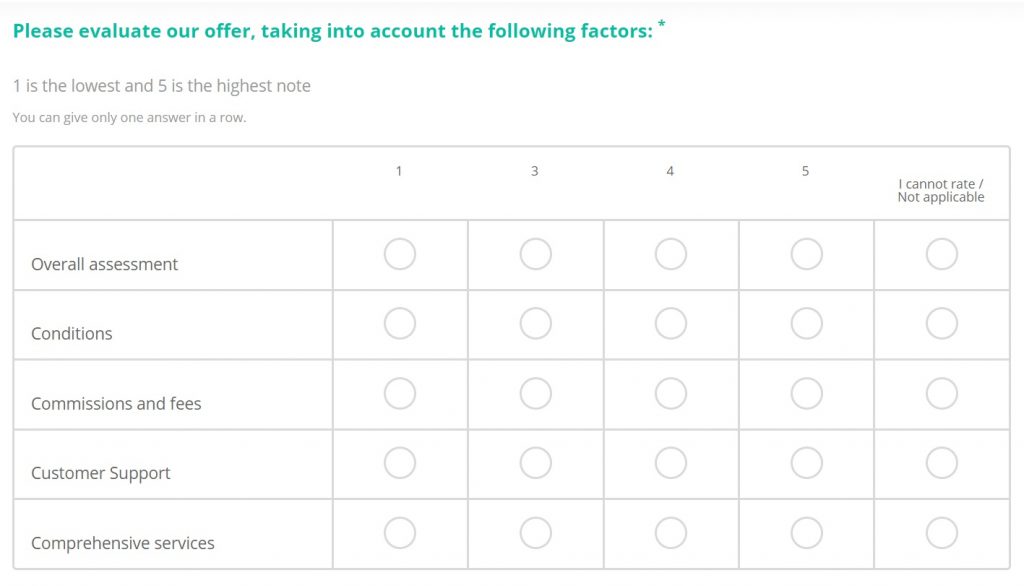Mark Conditions as I cannot rate
1024x586 pixels.
pyautogui.click(x=942, y=323)
